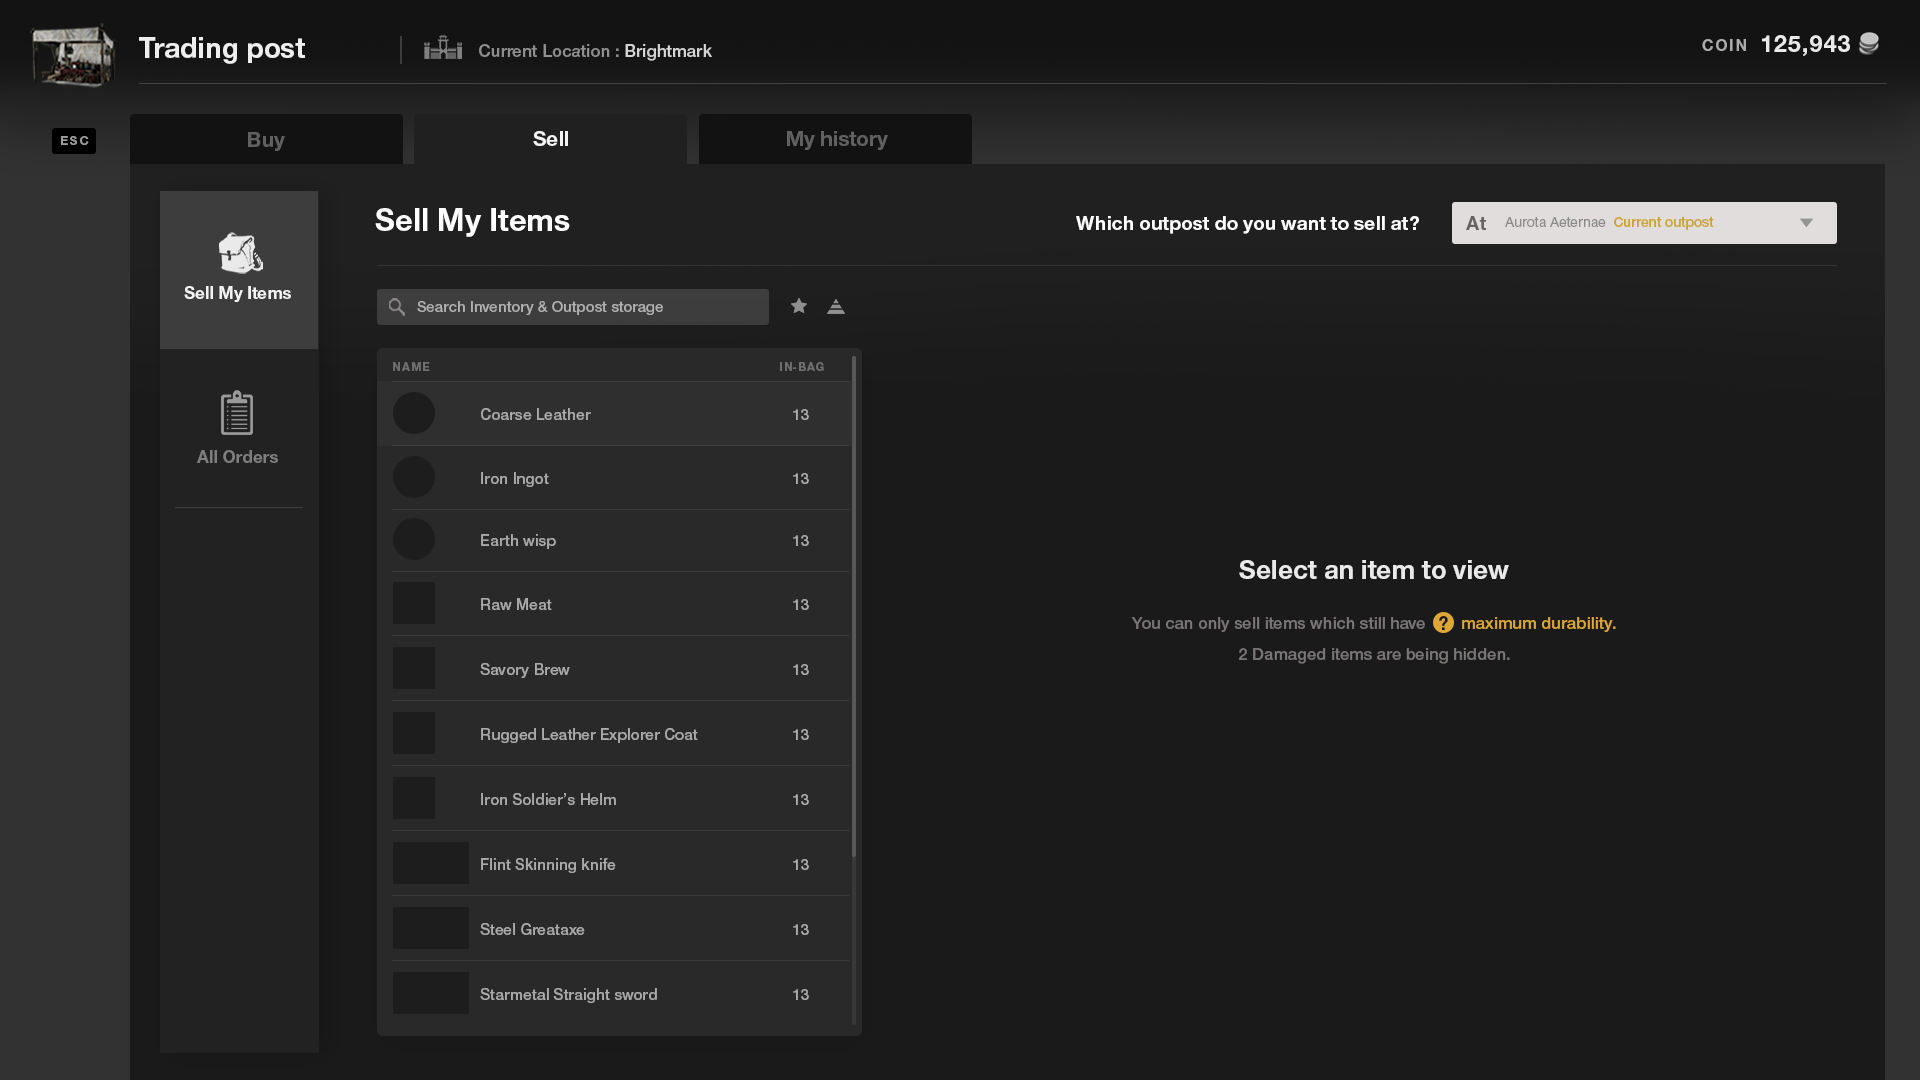Click the trading post stall icon
The image size is (1920, 1080).
tap(72, 55)
